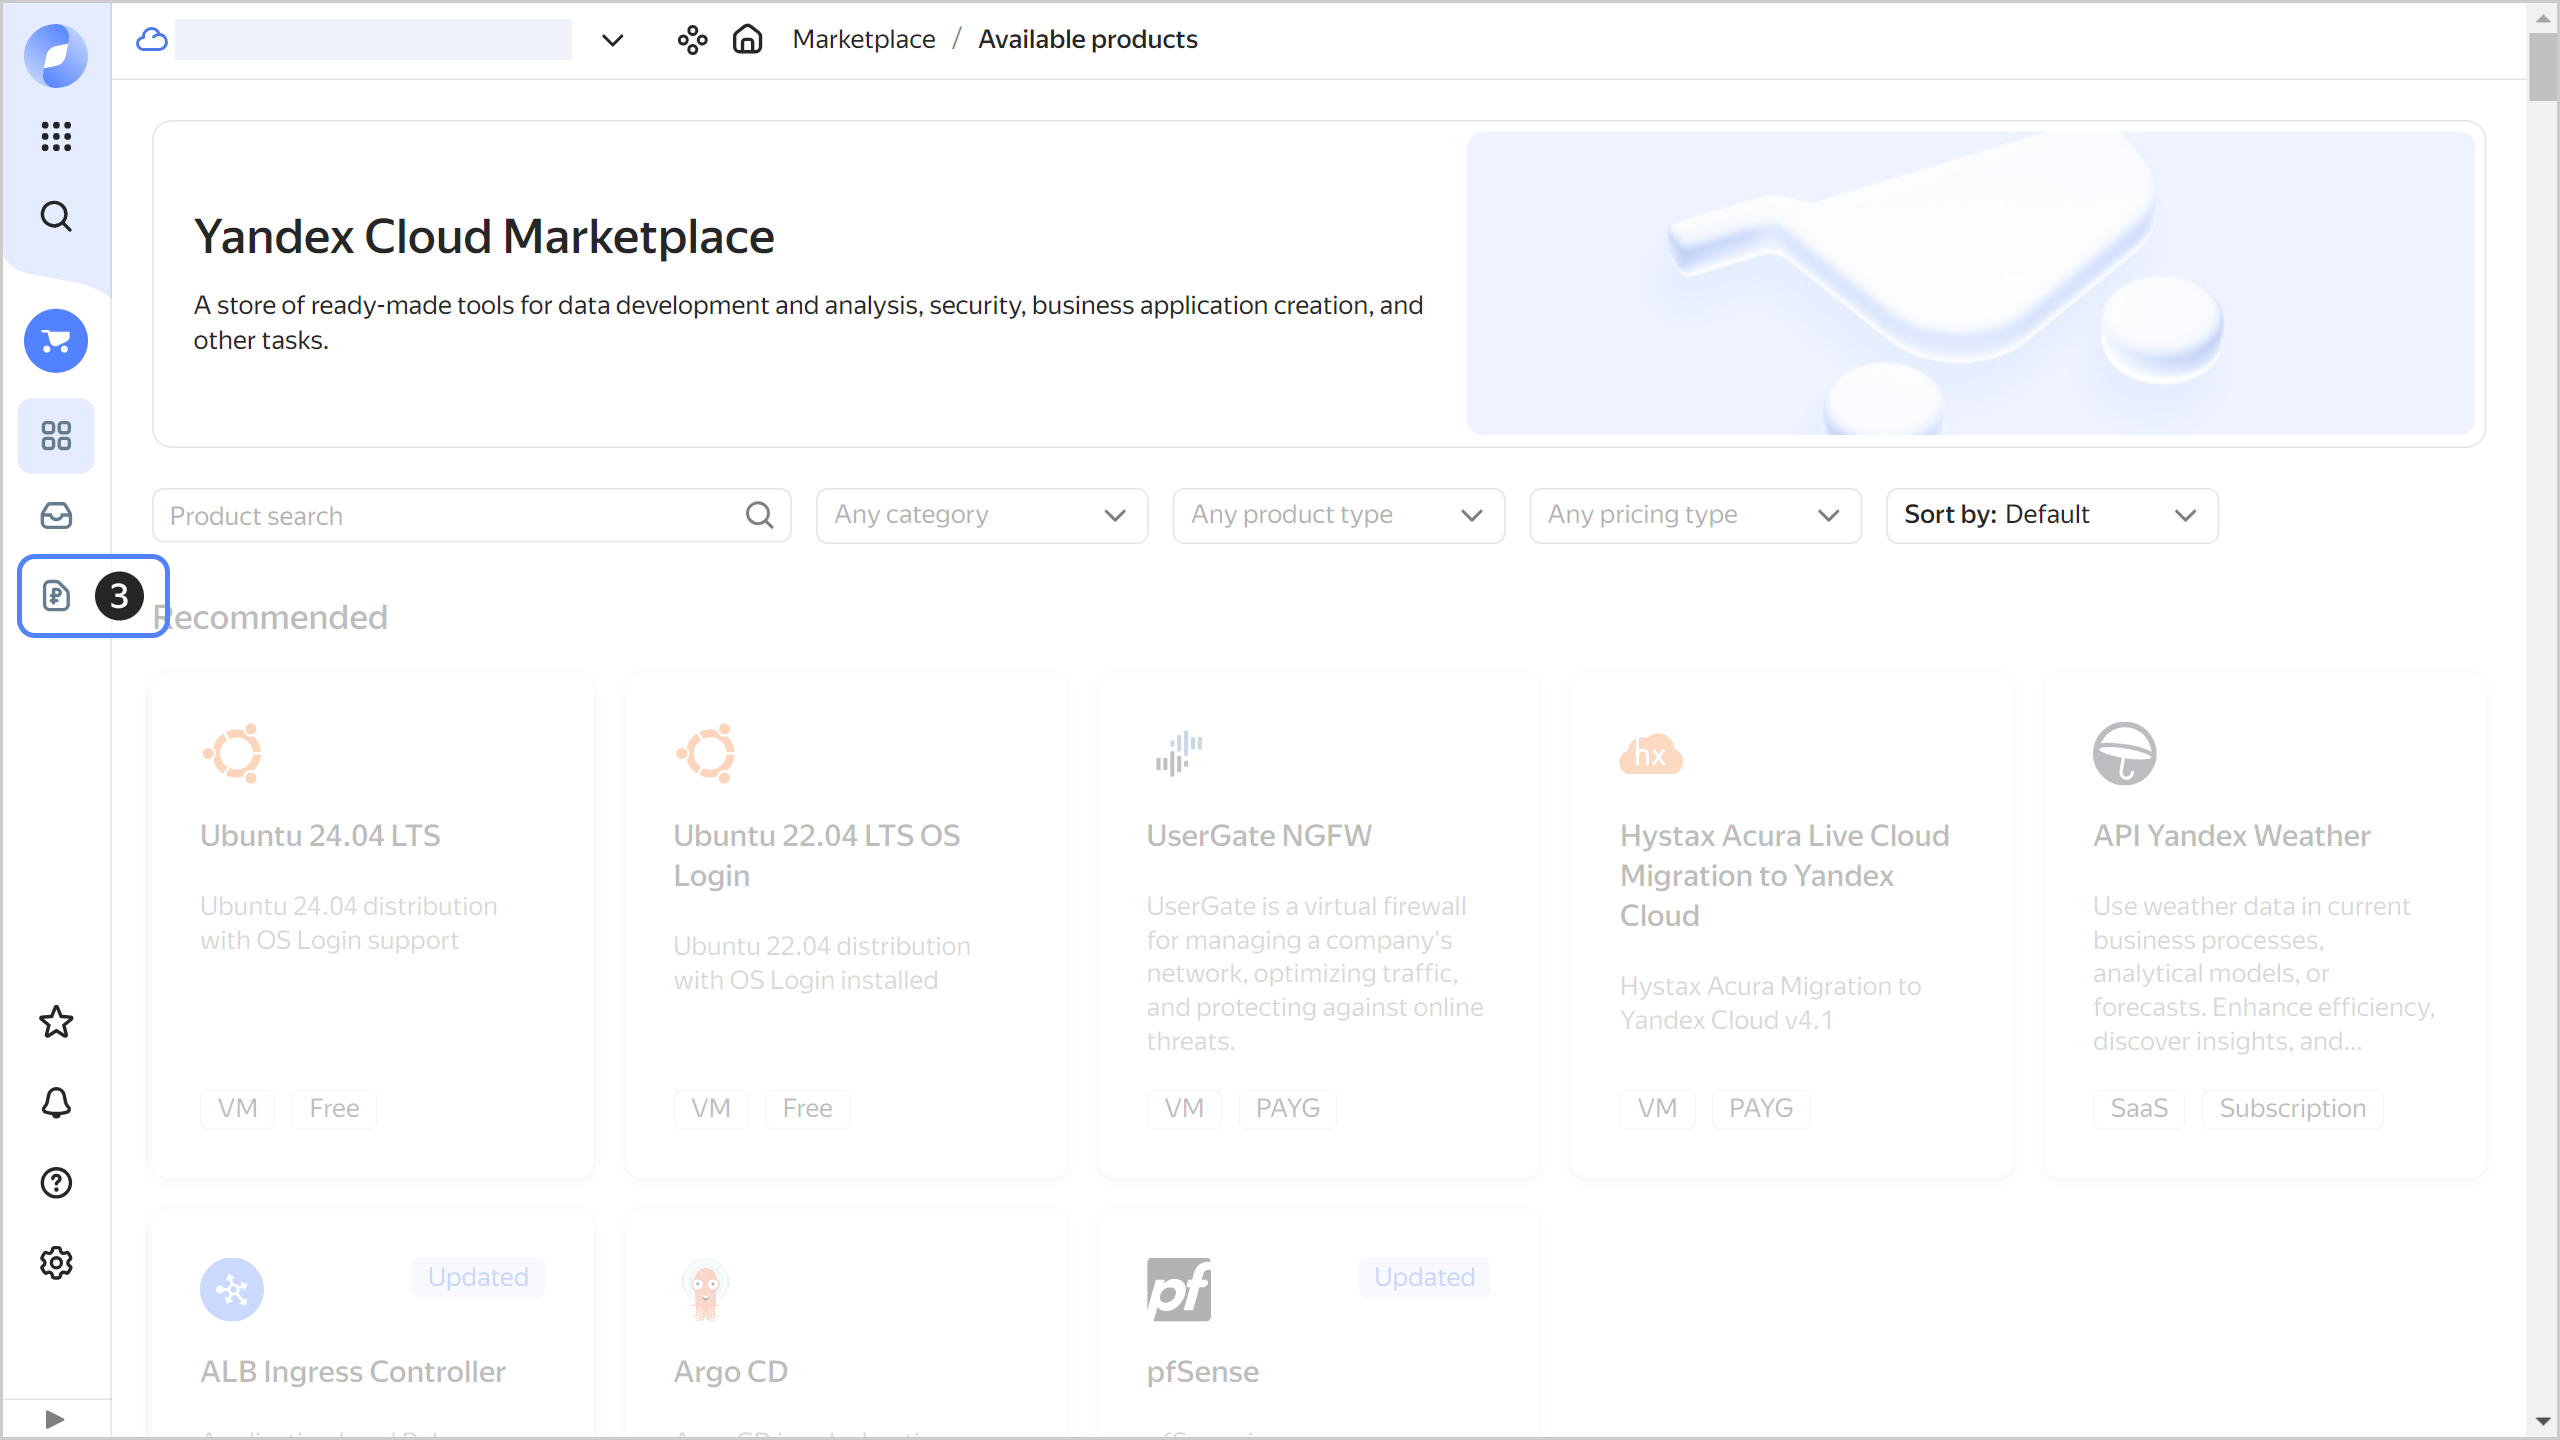Expand sidebar using bottom play arrow
2560x1440 pixels.
coord(55,1419)
